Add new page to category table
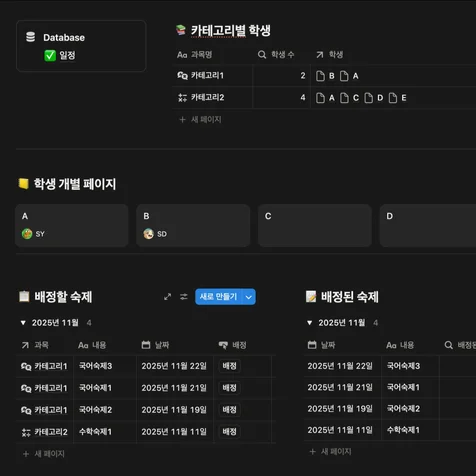Viewport: 476px width, 476px height. click(200, 119)
